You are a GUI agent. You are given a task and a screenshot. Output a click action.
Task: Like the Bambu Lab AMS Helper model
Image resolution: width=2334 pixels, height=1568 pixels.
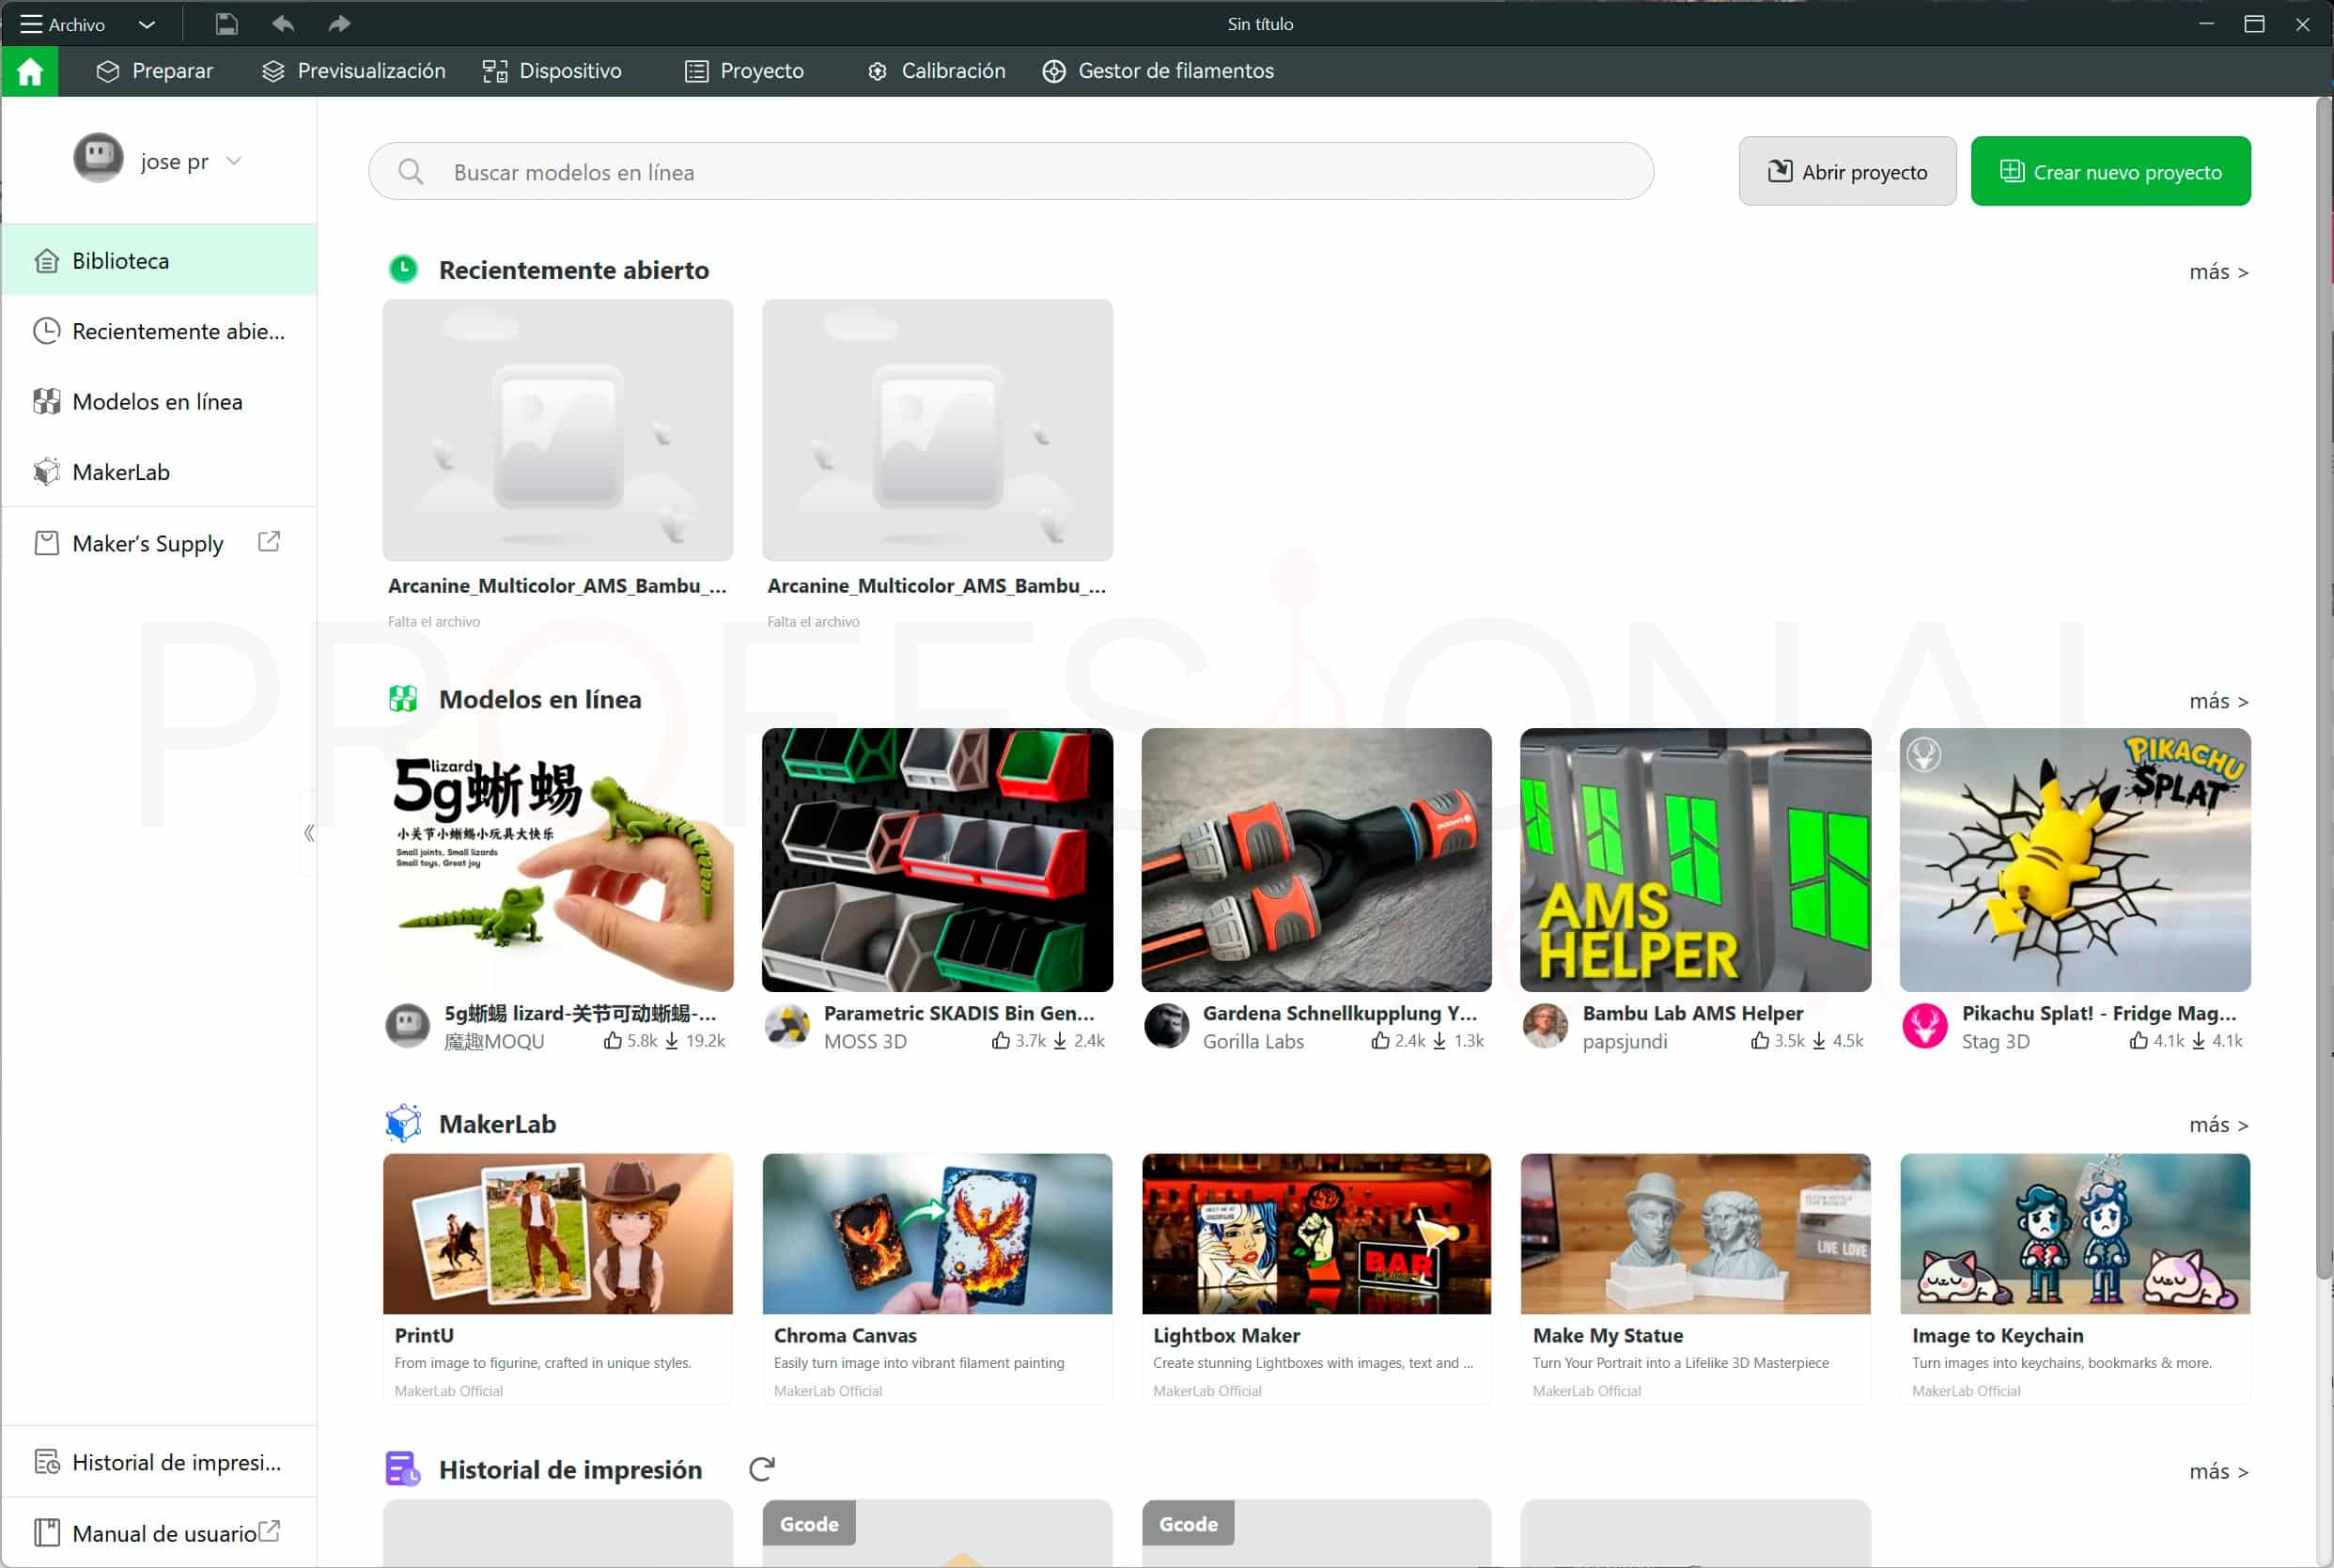1760,1041
